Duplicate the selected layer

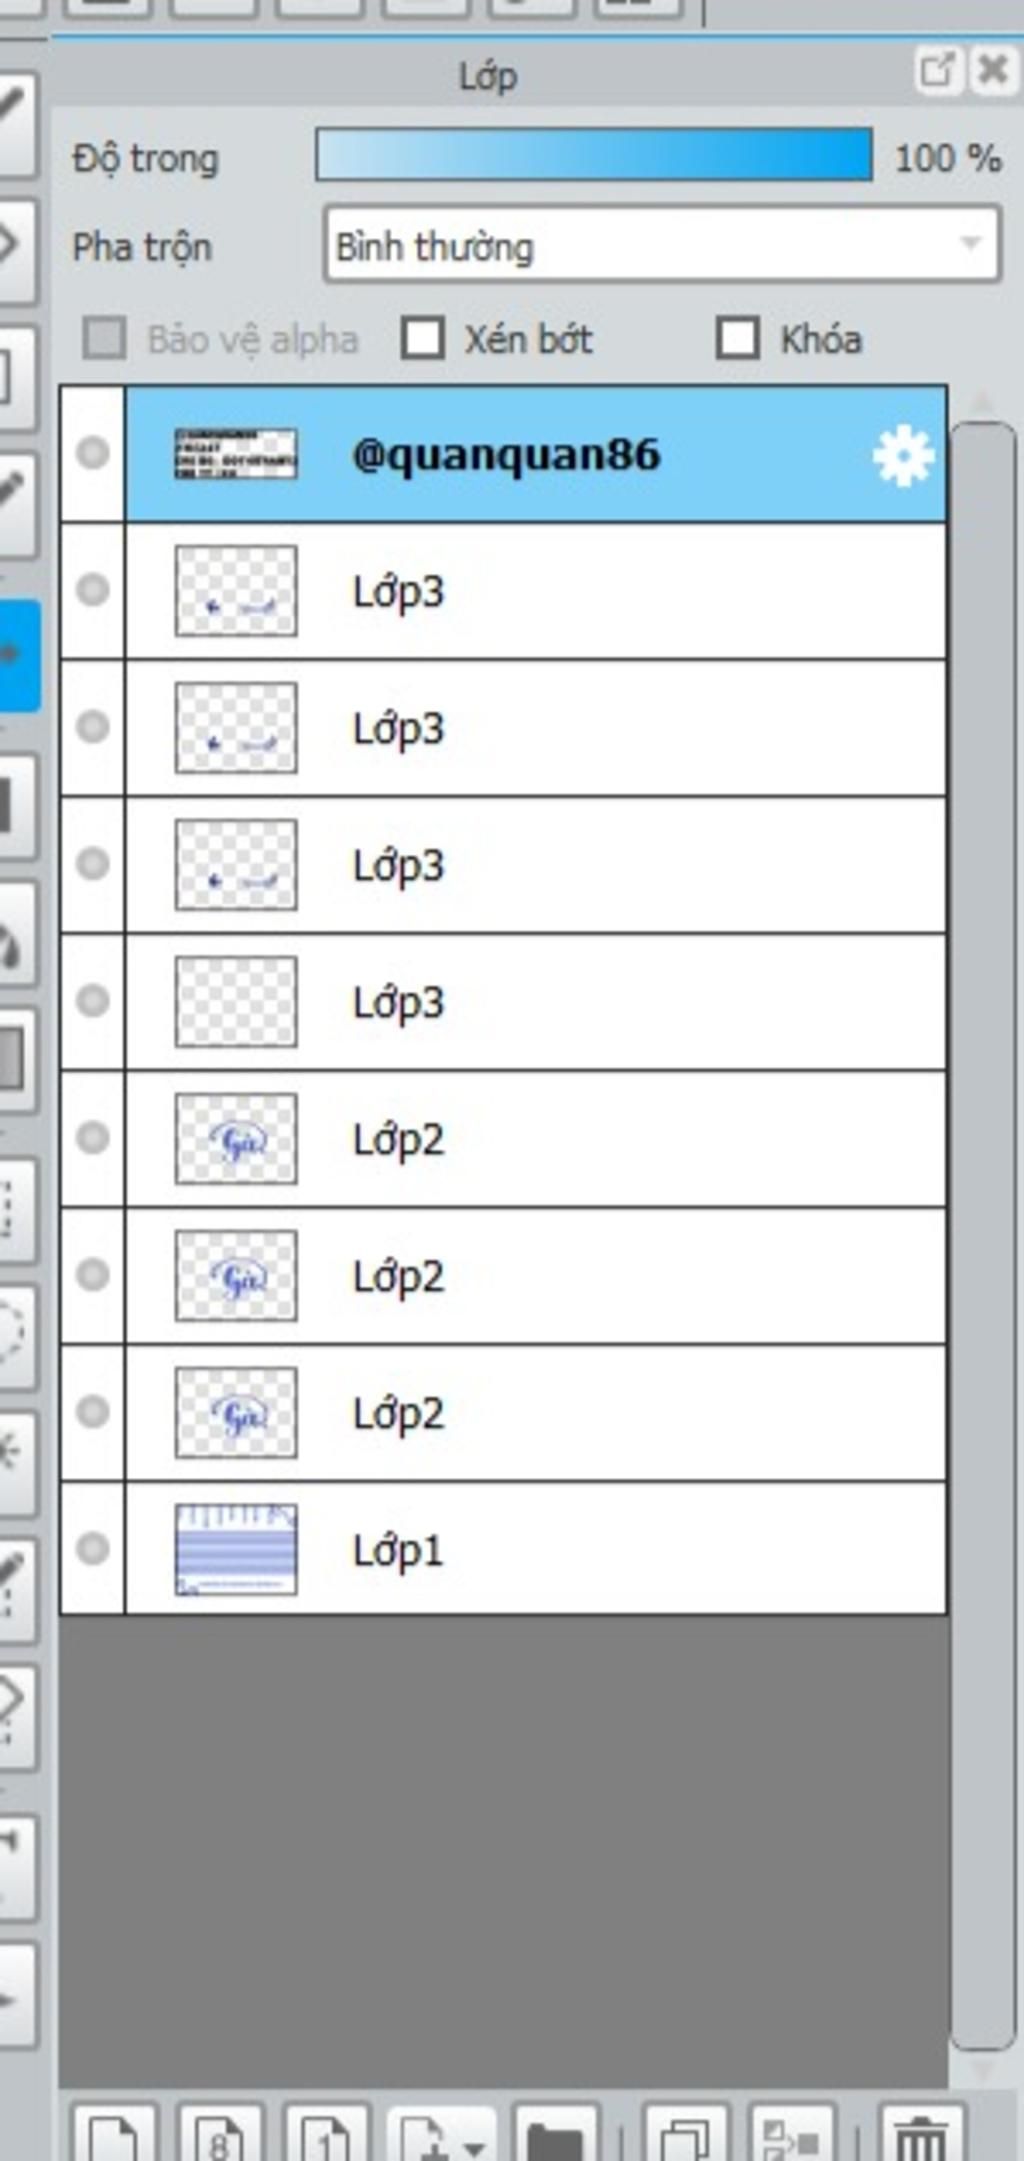685,2134
